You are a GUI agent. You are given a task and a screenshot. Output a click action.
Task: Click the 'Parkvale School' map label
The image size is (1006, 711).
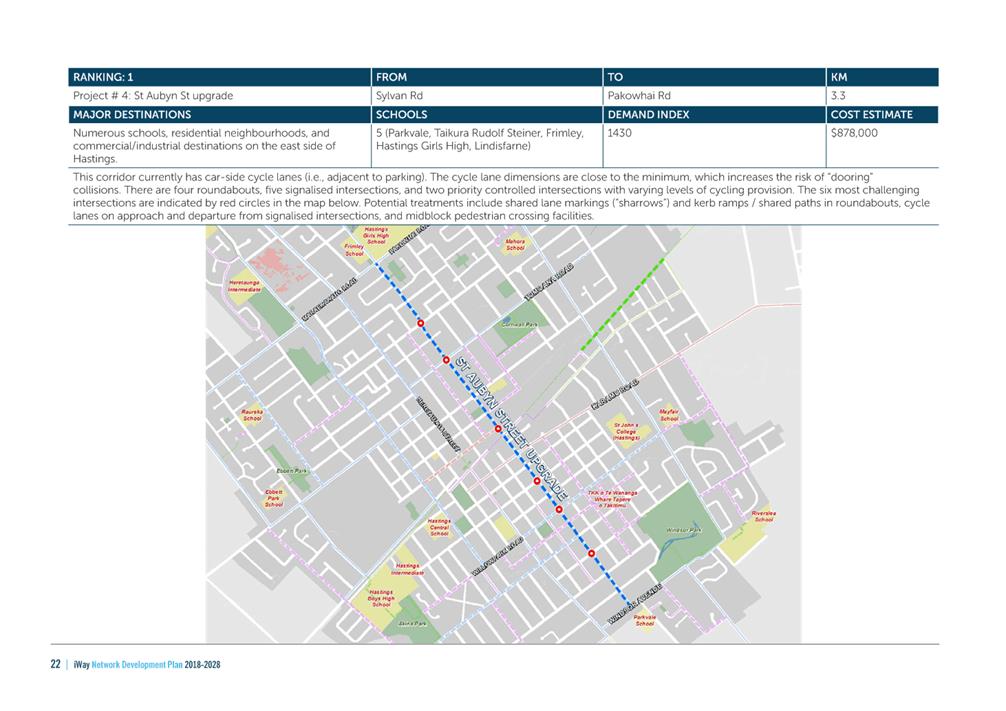pos(644,621)
